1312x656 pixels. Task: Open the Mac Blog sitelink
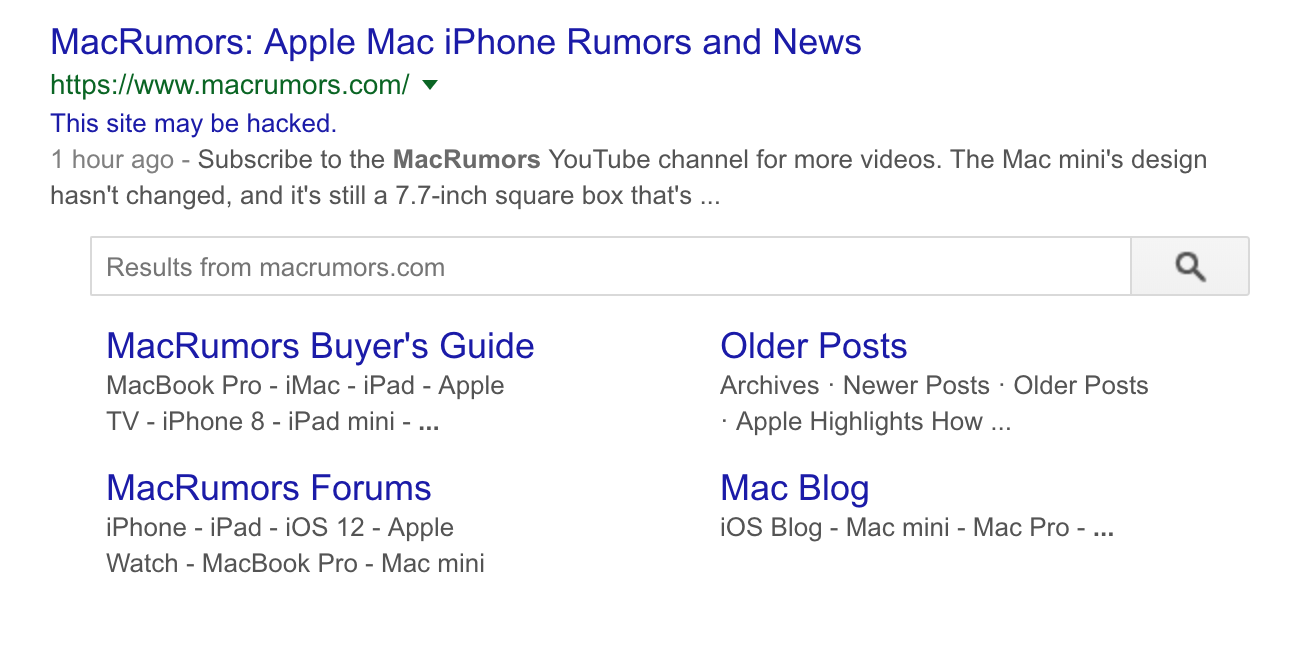pos(794,488)
